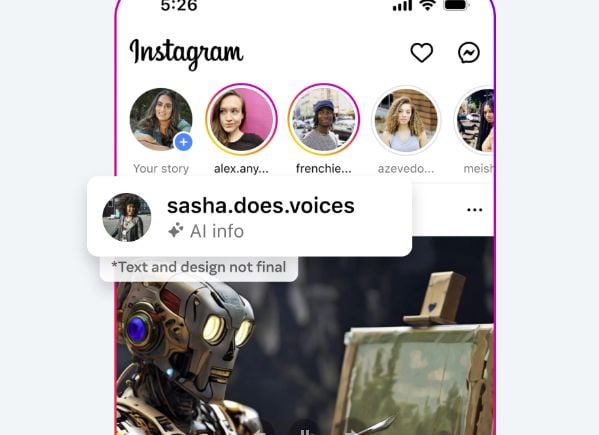Click the sasha.does.voices username

tap(261, 205)
